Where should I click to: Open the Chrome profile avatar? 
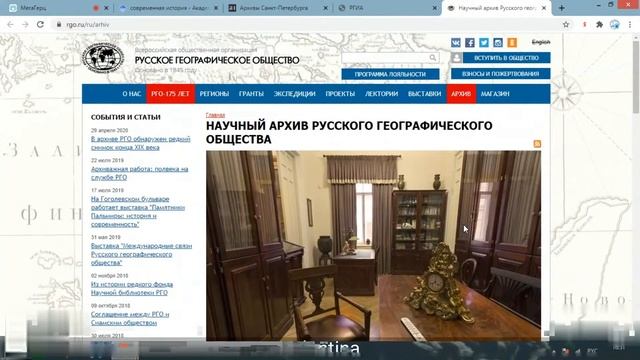click(615, 24)
